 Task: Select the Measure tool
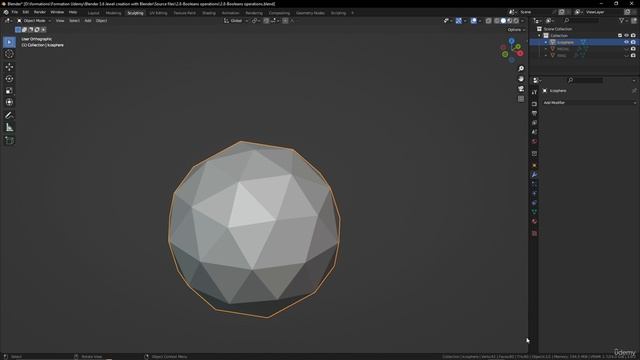[x=9, y=127]
